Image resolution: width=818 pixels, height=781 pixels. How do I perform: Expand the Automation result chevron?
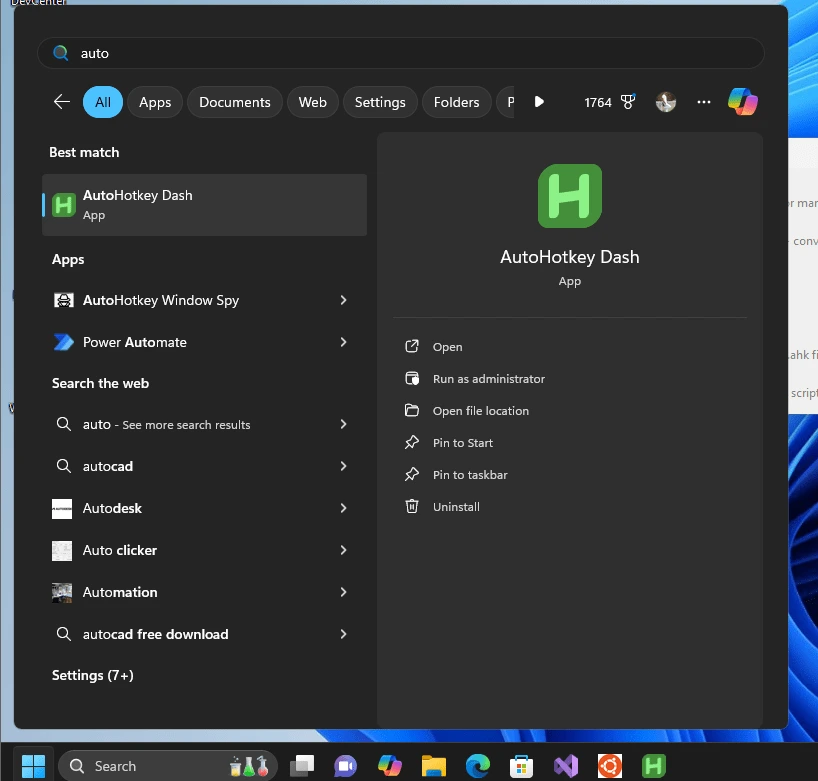(x=343, y=592)
